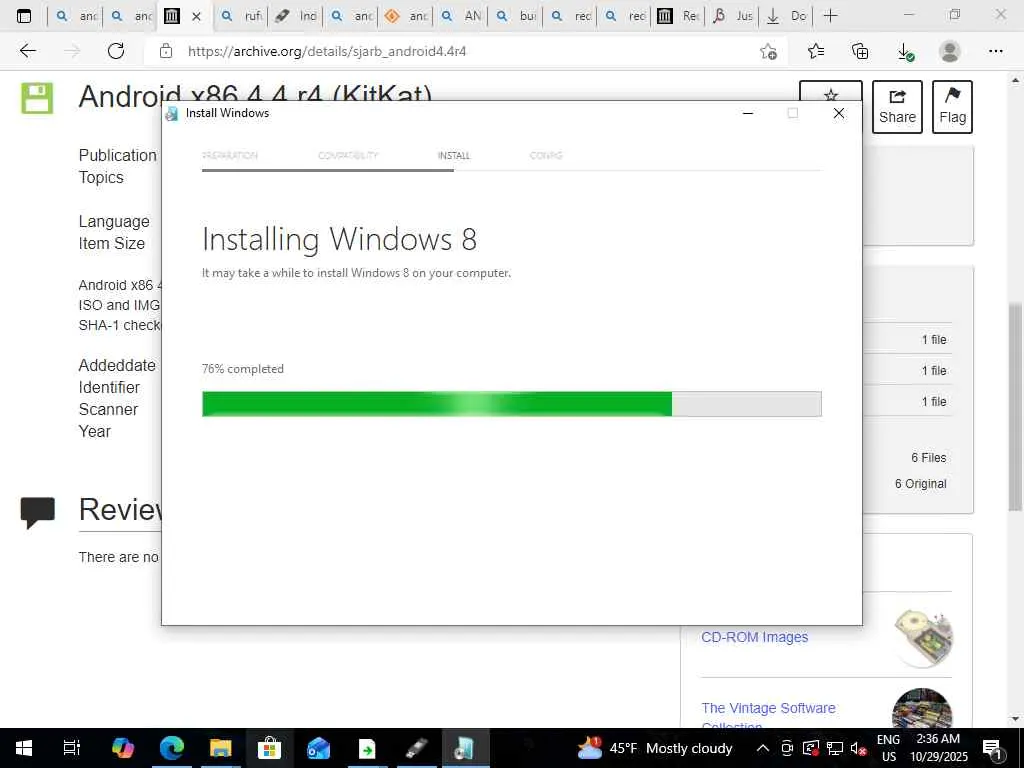The width and height of the screenshot is (1024, 768).
Task: Select the INSTALL step label
Action: pyautogui.click(x=454, y=155)
